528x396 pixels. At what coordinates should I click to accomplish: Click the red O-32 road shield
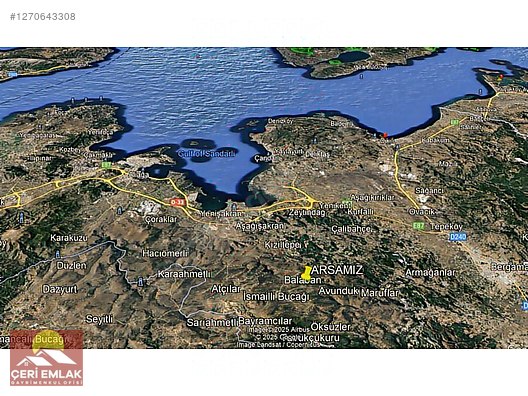click(177, 202)
